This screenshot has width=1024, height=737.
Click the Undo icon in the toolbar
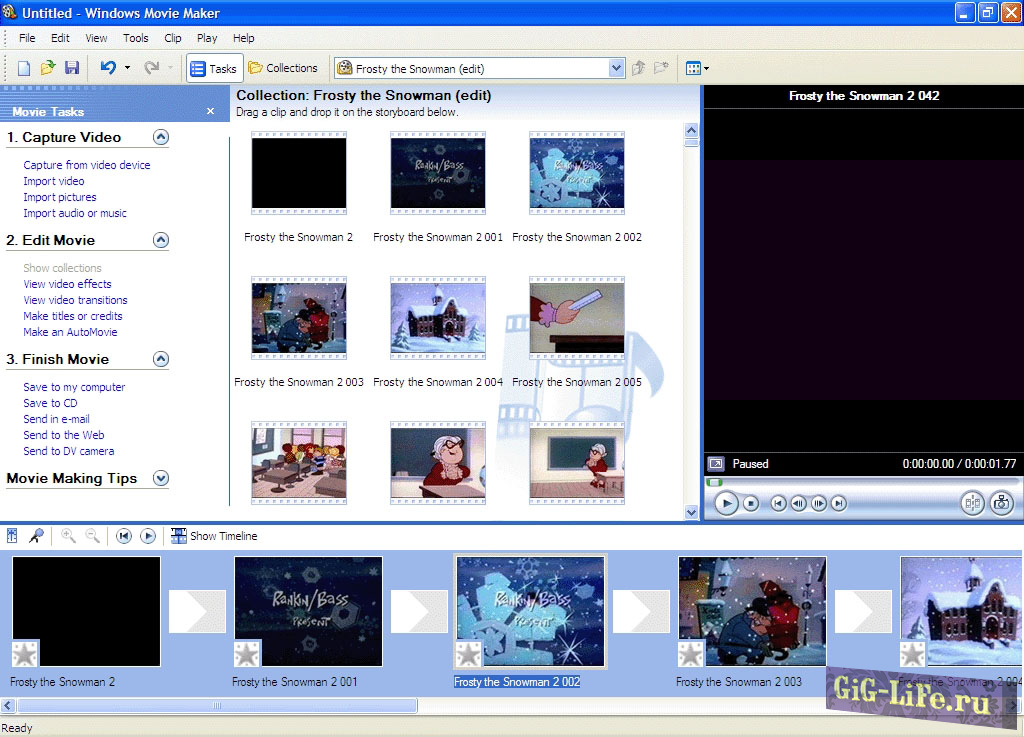(106, 67)
